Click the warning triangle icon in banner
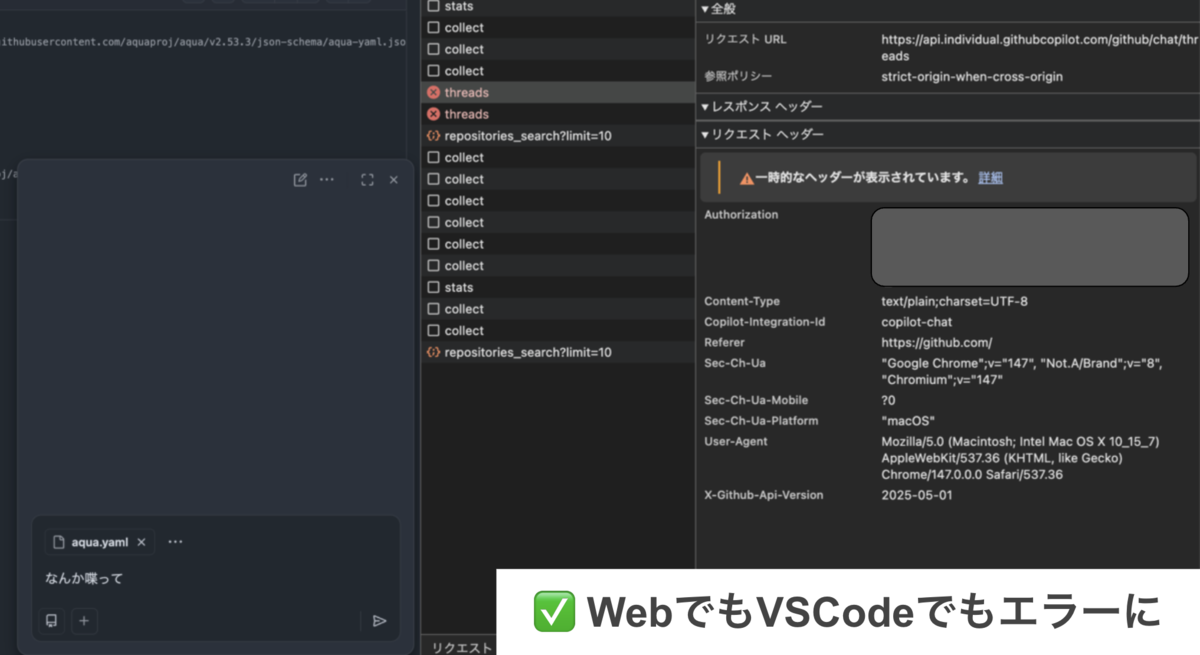Viewport: 1200px width, 655px height. pyautogui.click(x=746, y=179)
